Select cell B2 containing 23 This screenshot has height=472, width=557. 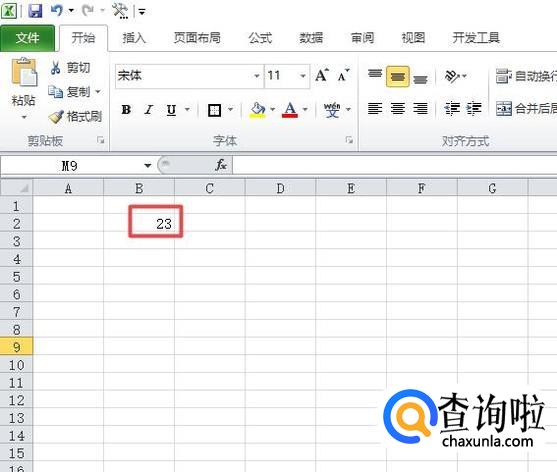click(x=139, y=223)
